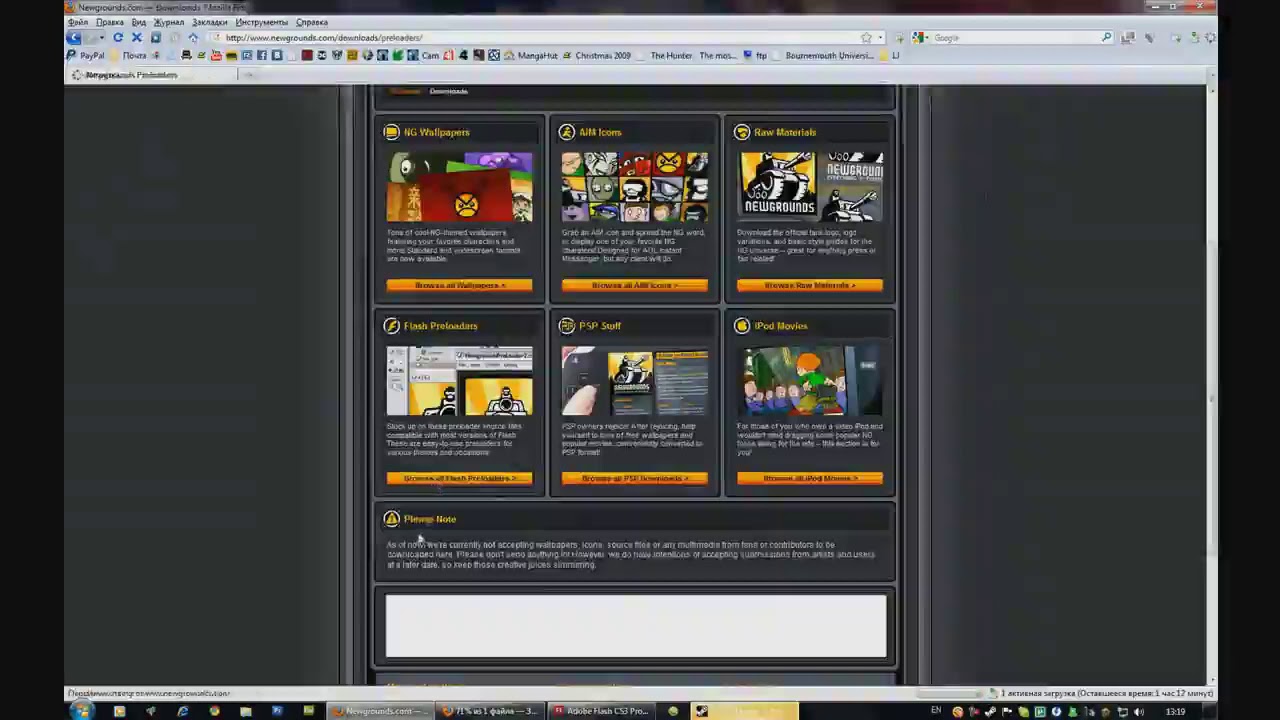Go to the home page icon
The height and width of the screenshot is (720, 1280).
pos(193,37)
